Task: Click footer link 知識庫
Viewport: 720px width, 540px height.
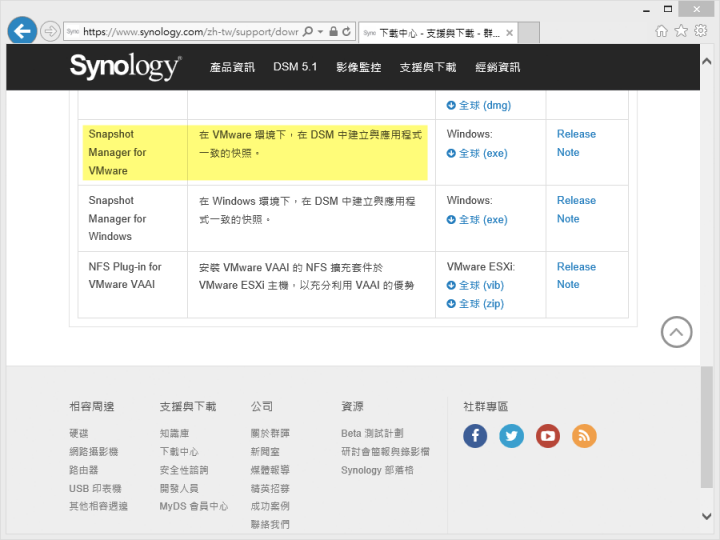Action: point(174,433)
